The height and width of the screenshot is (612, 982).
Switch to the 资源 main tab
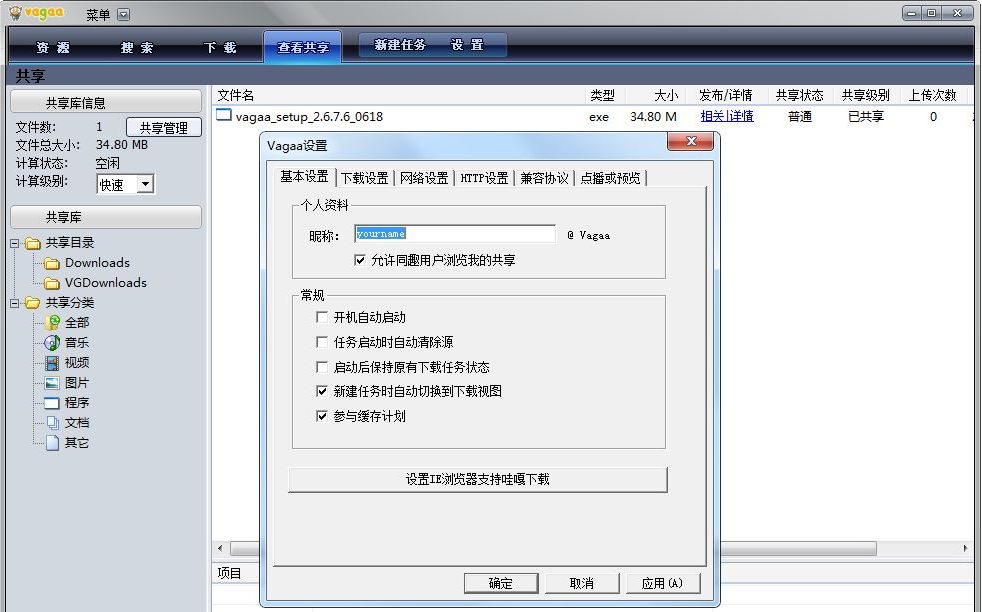coord(53,48)
